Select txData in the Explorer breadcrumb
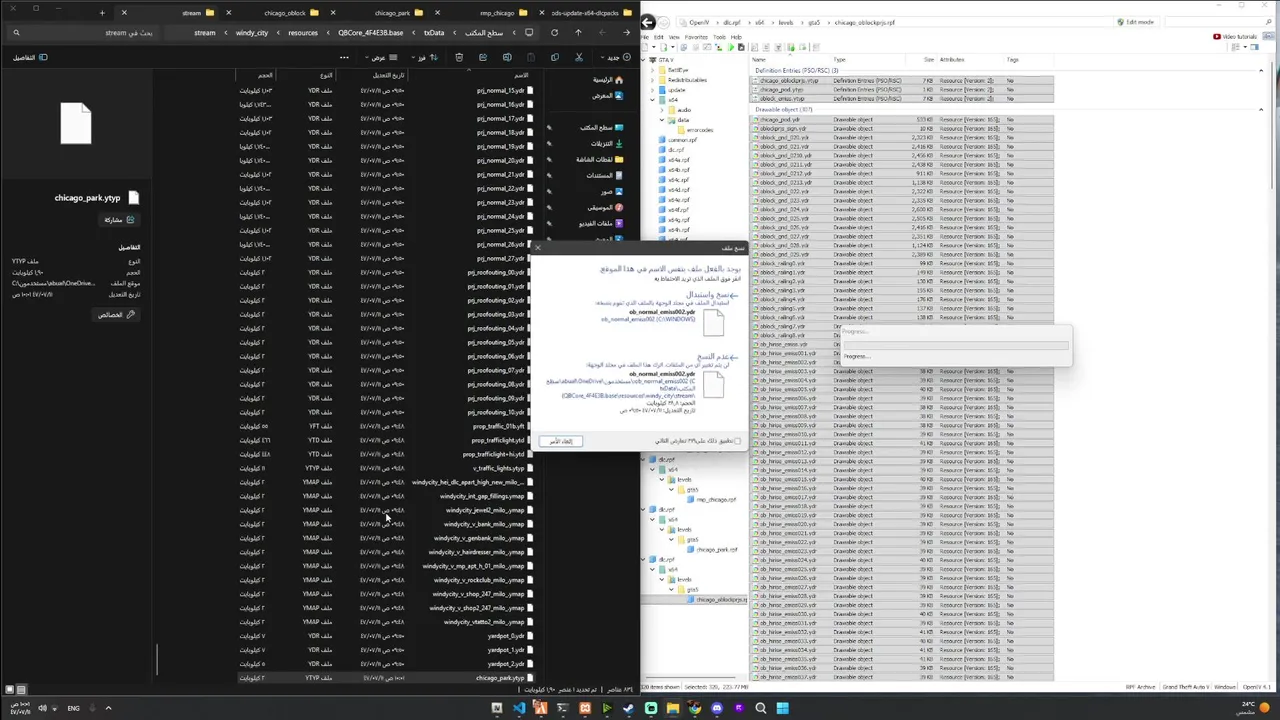The height and width of the screenshot is (720, 1280). [x=434, y=33]
